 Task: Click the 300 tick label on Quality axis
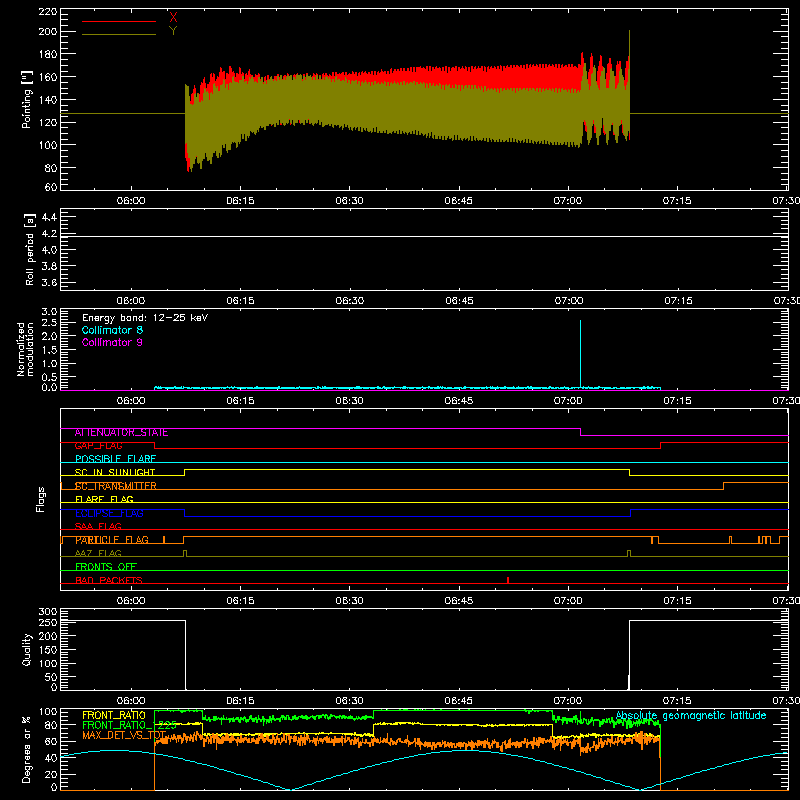[47, 612]
